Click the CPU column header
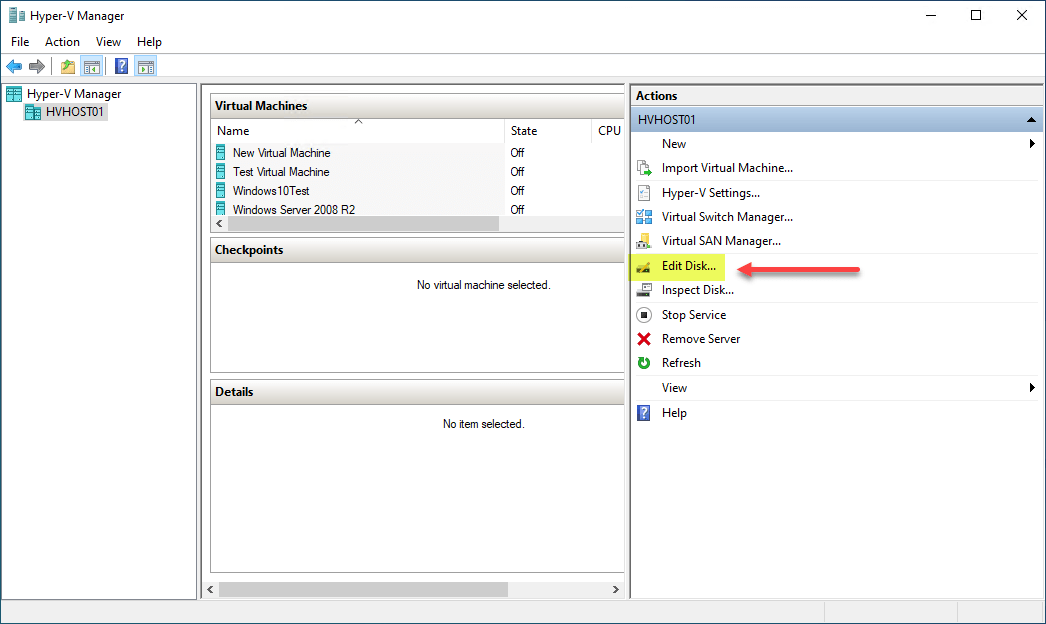The height and width of the screenshot is (624, 1046). (608, 131)
